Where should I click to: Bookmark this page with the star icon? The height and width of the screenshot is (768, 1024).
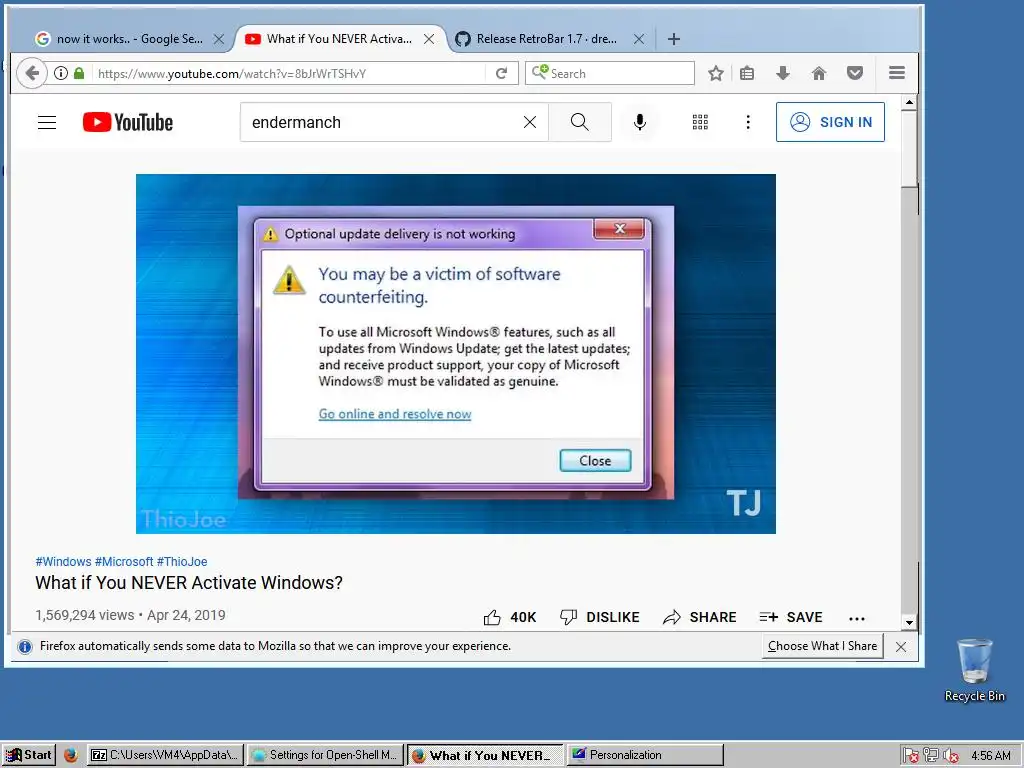tap(716, 73)
